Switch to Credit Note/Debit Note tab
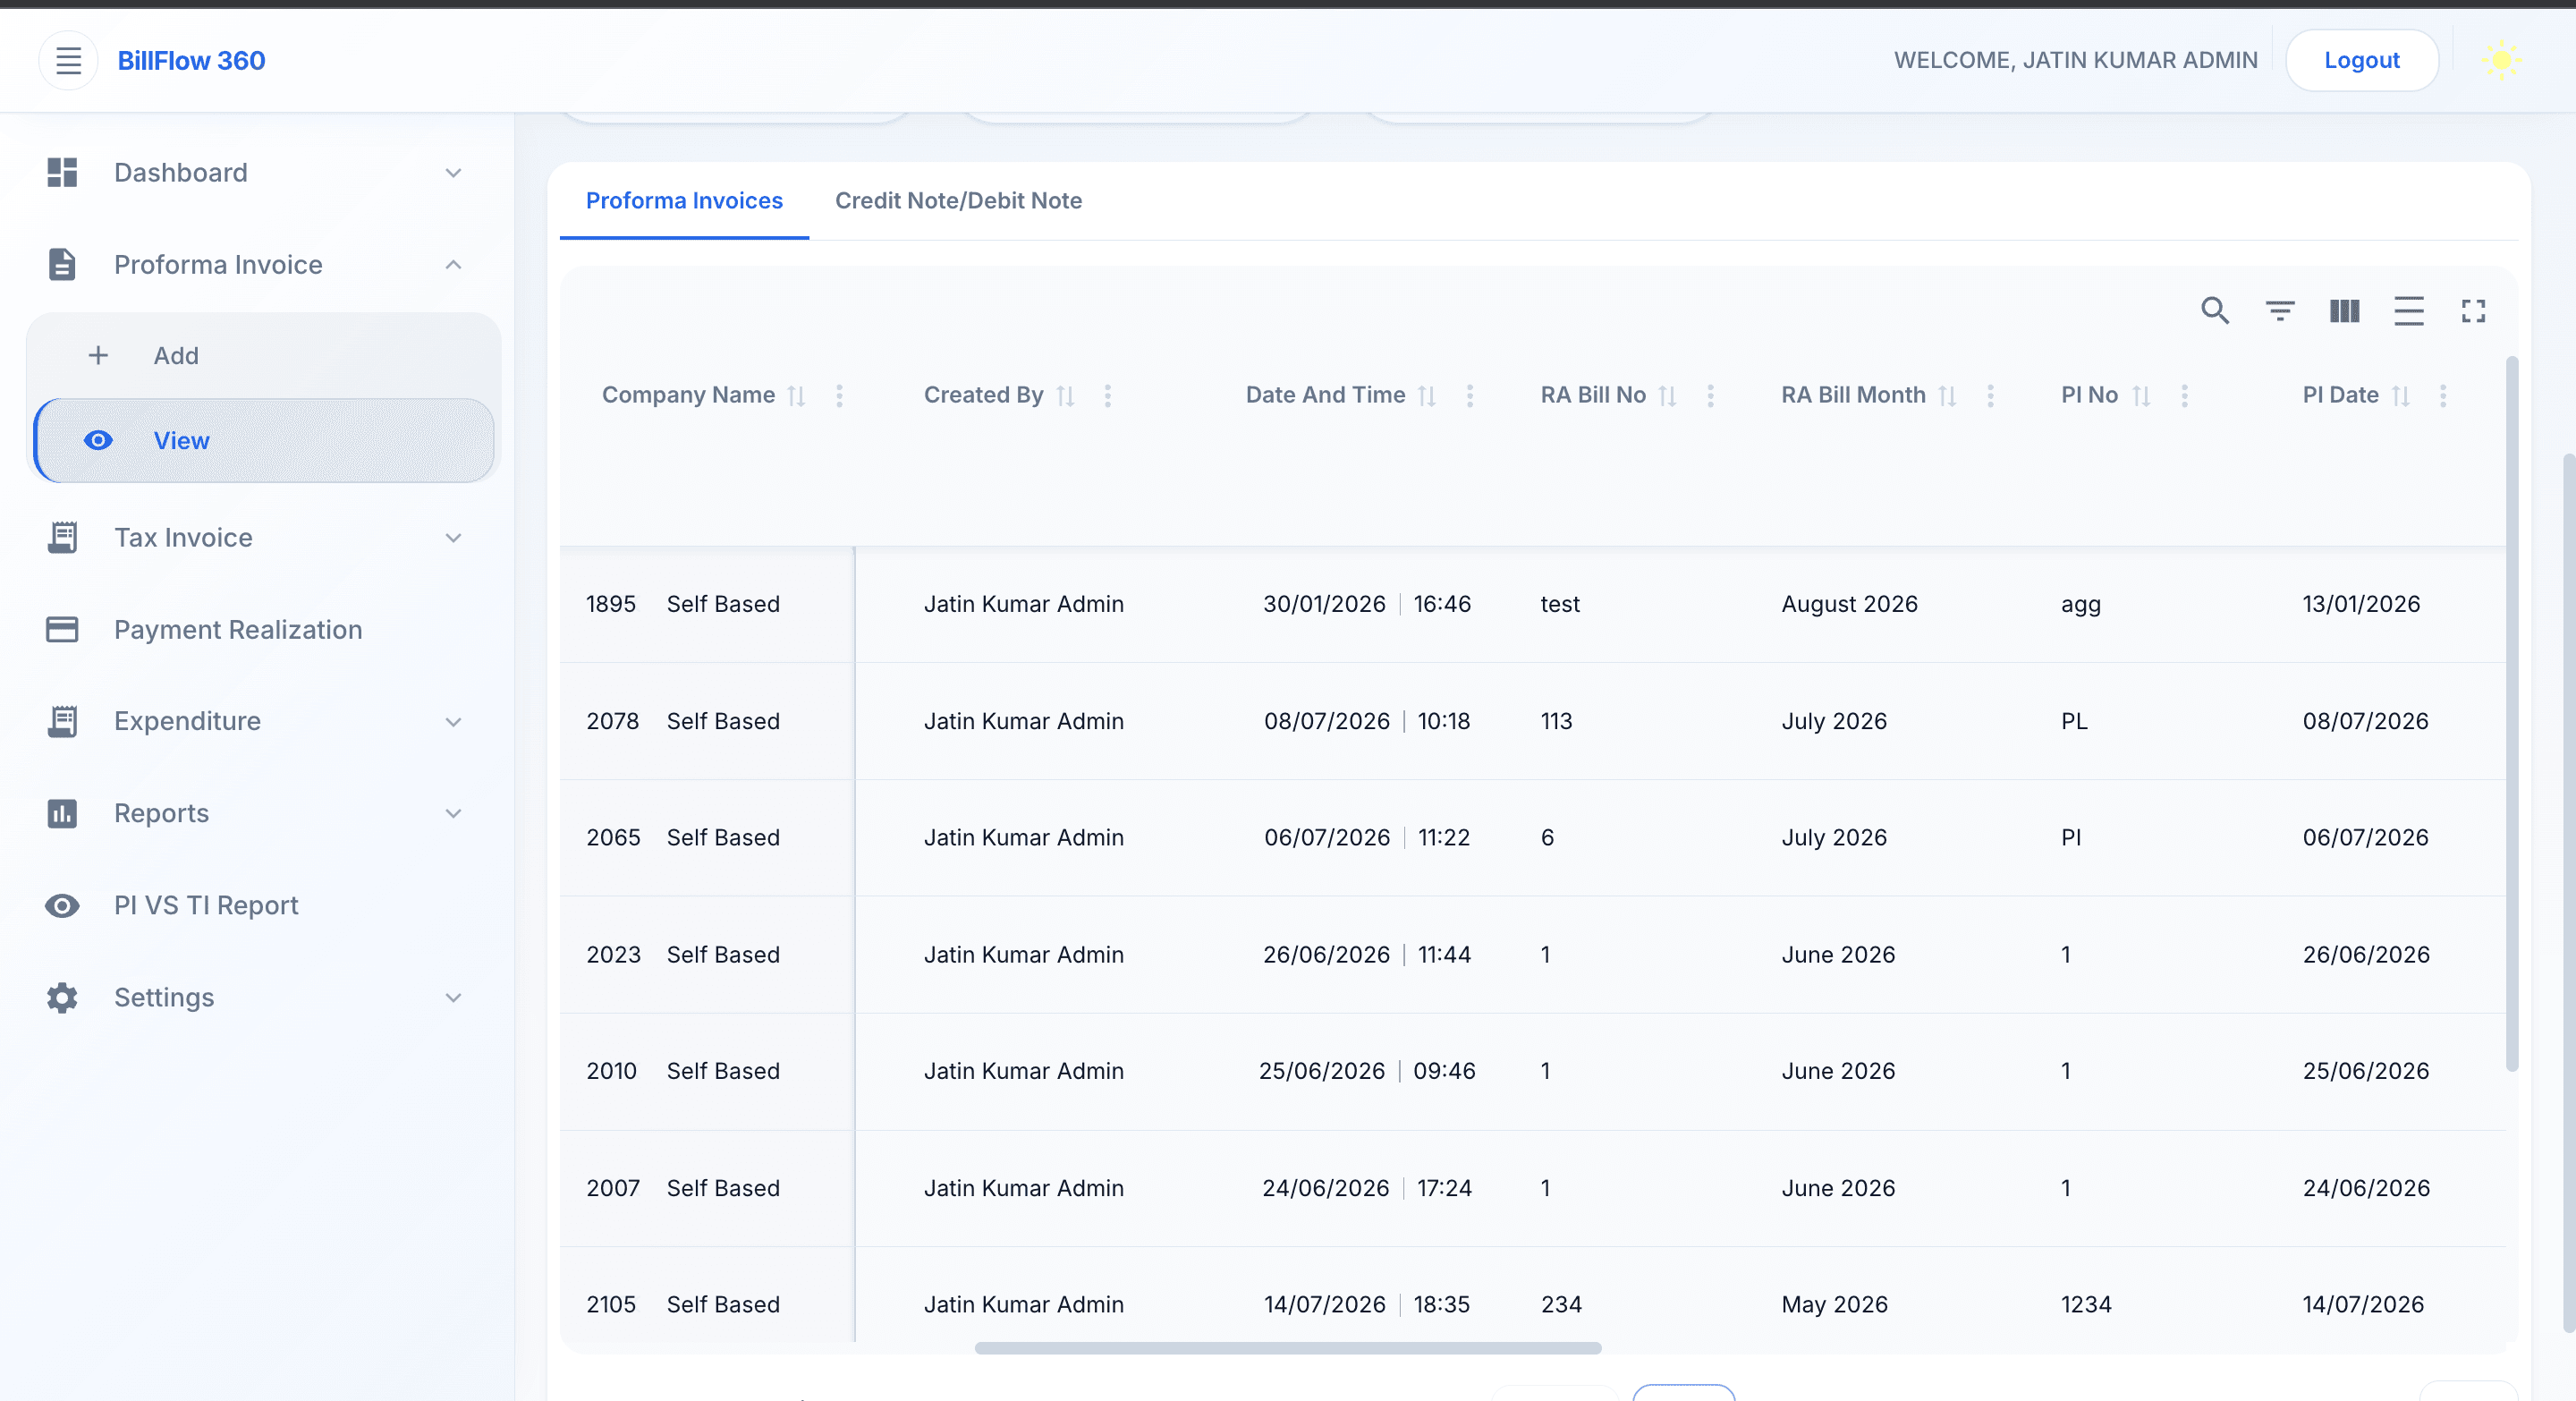Screen dimensions: 2576x1401 click(958, 200)
